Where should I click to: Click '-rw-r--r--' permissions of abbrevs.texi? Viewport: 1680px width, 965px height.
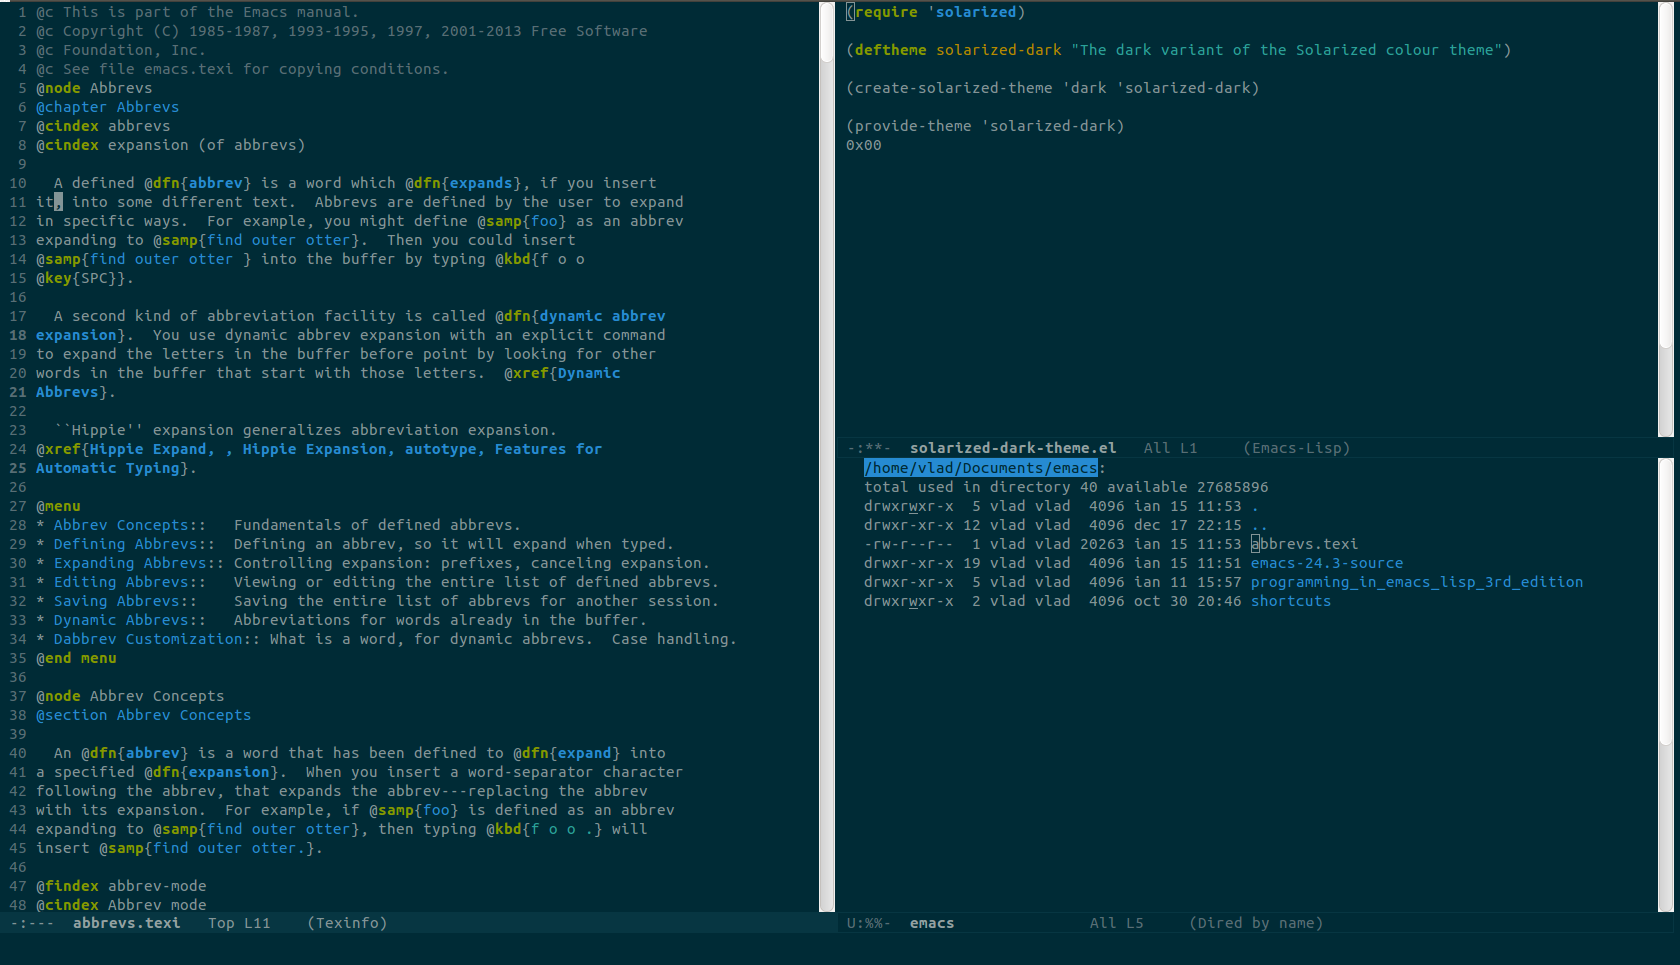coord(909,544)
